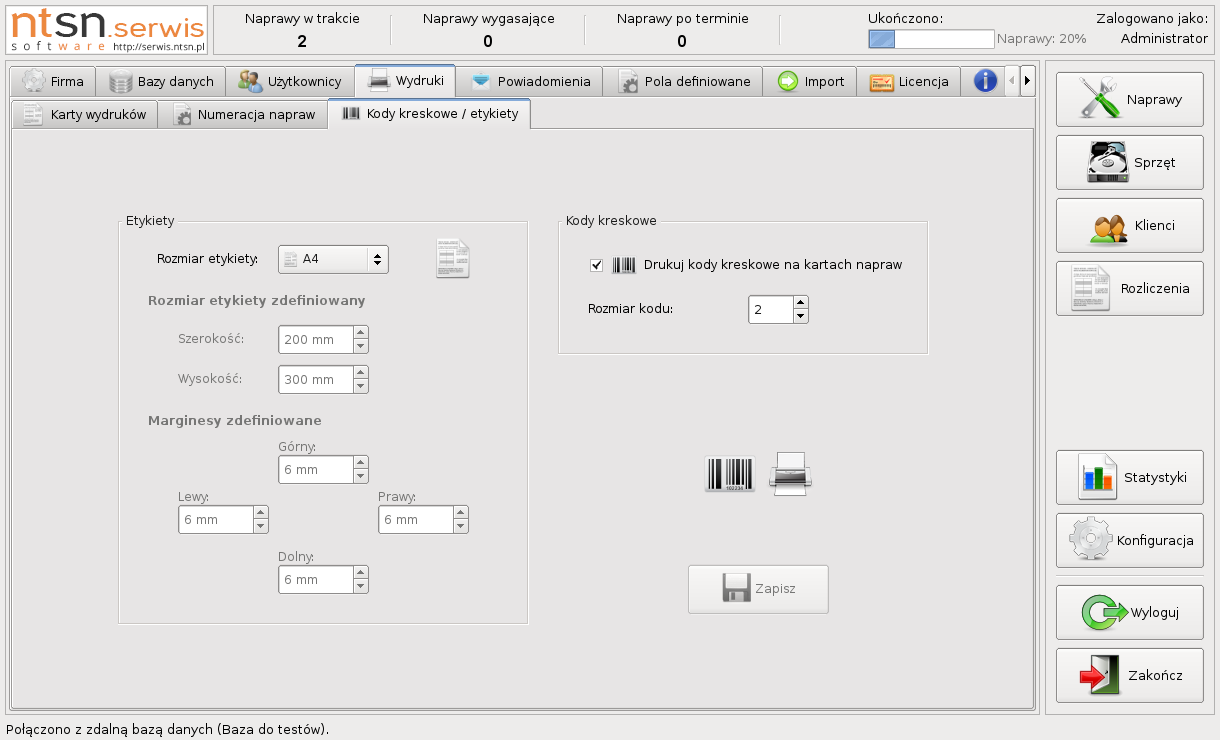
Task: Open the Numeracja napraw subtab
Action: 244,115
